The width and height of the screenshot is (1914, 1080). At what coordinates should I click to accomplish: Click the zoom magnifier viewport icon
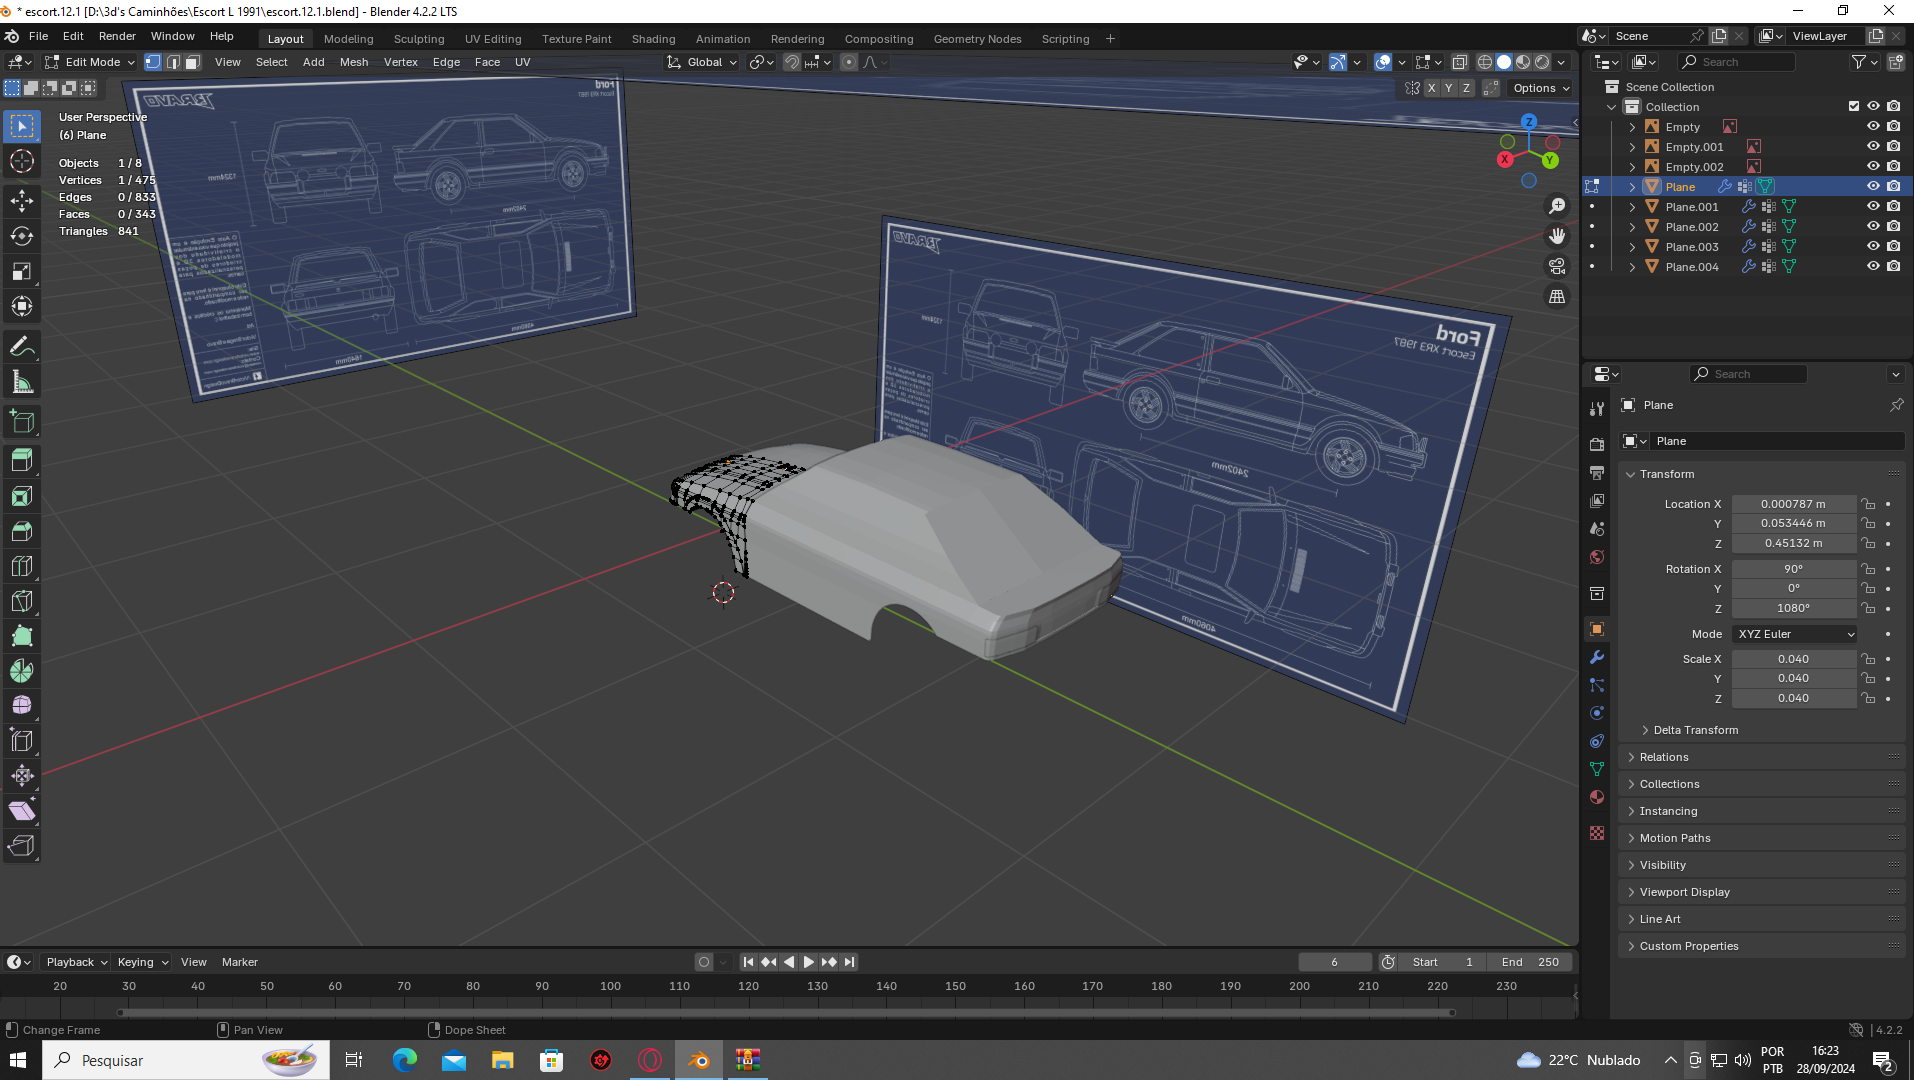point(1557,206)
